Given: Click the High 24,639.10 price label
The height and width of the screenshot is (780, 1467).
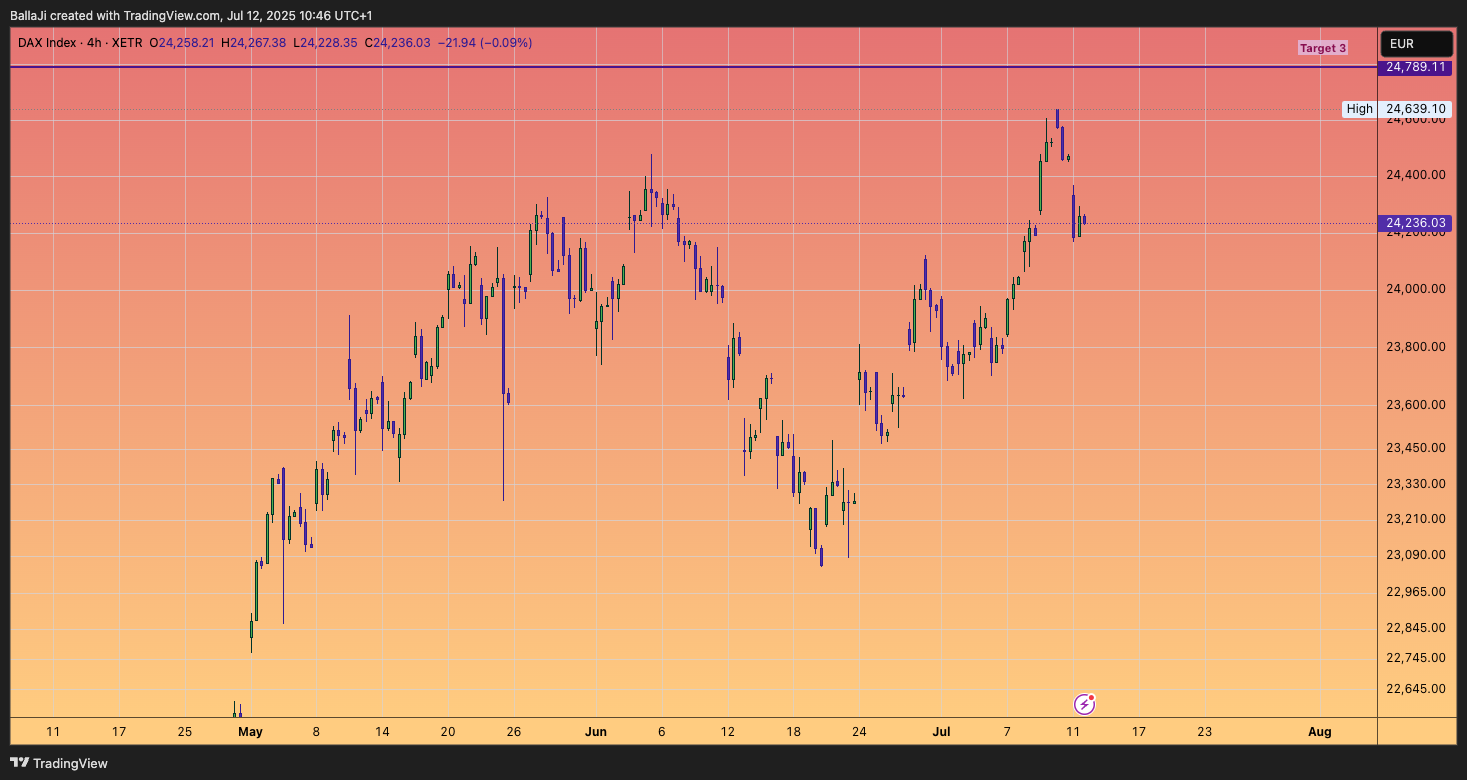Looking at the screenshot, I should [1397, 109].
